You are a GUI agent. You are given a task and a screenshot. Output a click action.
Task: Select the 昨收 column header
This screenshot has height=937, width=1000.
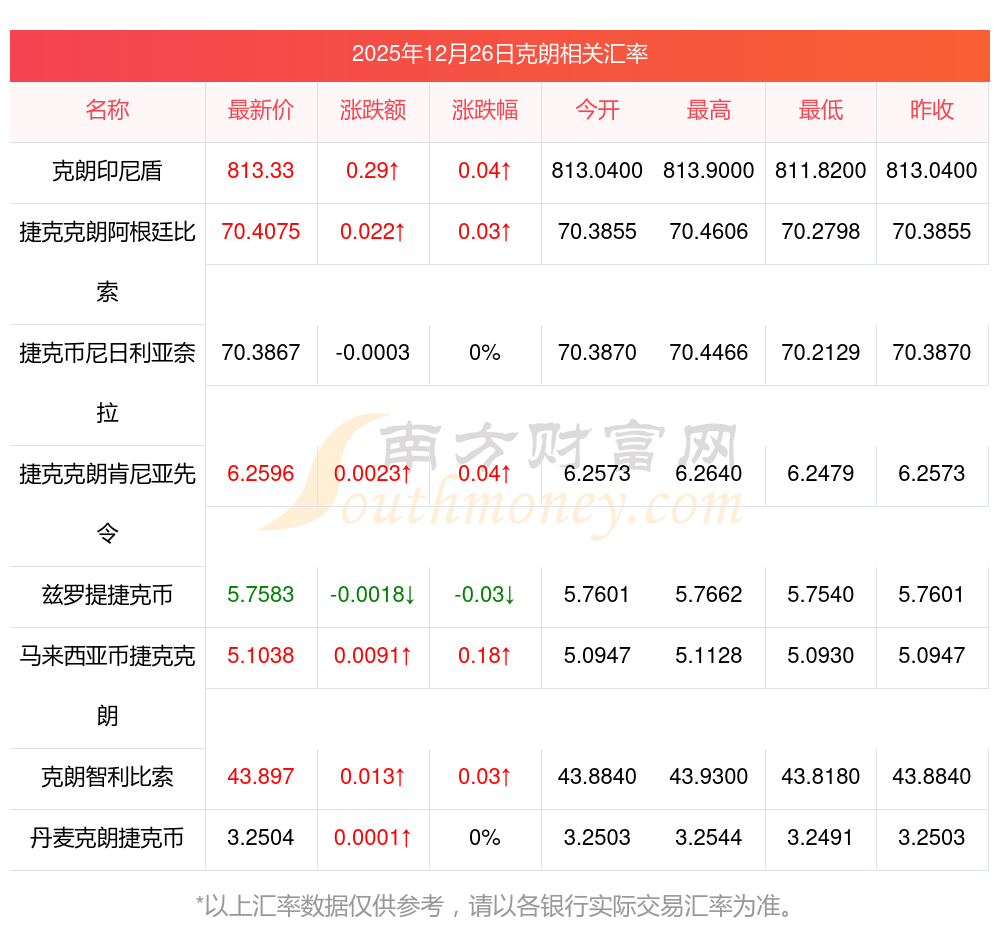[932, 110]
